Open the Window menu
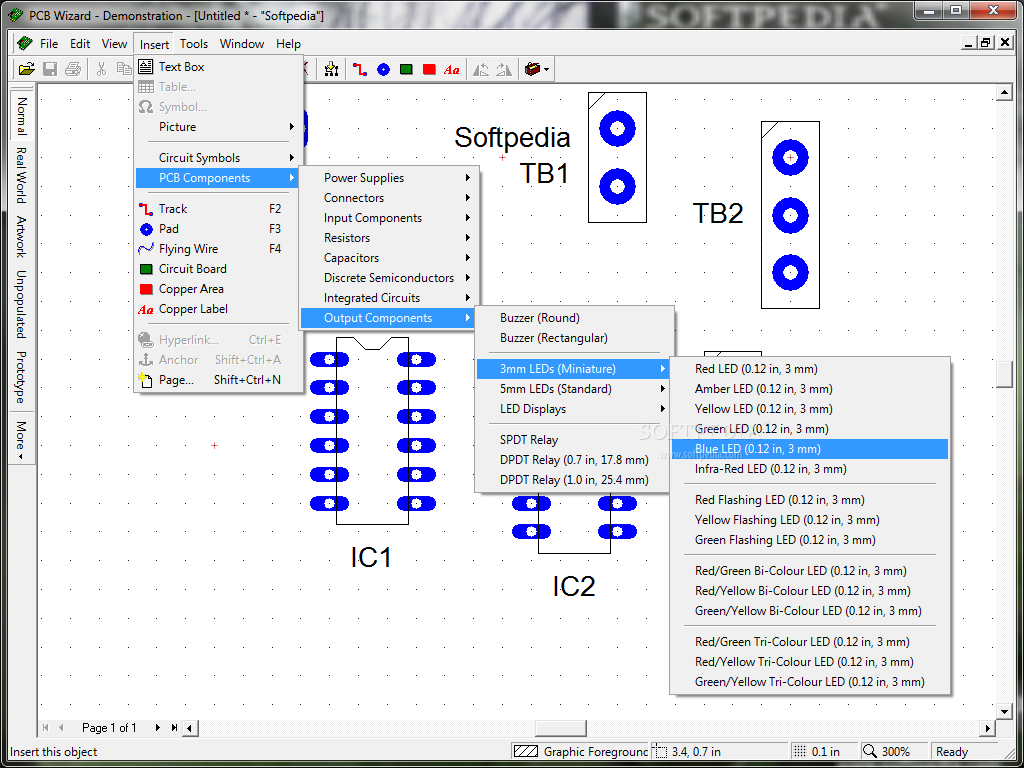The width and height of the screenshot is (1024, 768). (242, 44)
